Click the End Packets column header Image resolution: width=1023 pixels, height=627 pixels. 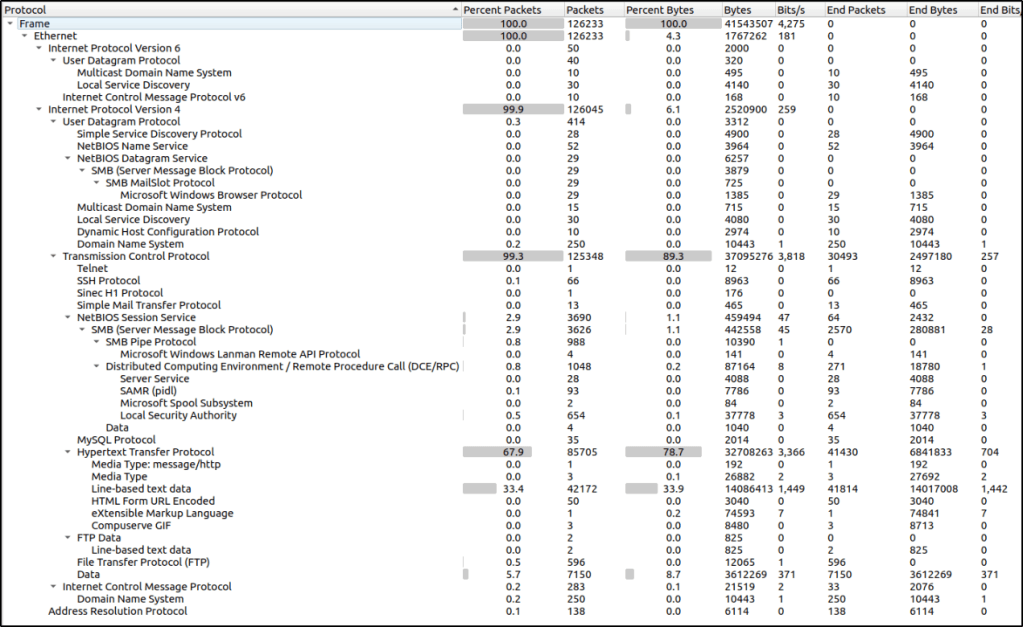point(855,10)
